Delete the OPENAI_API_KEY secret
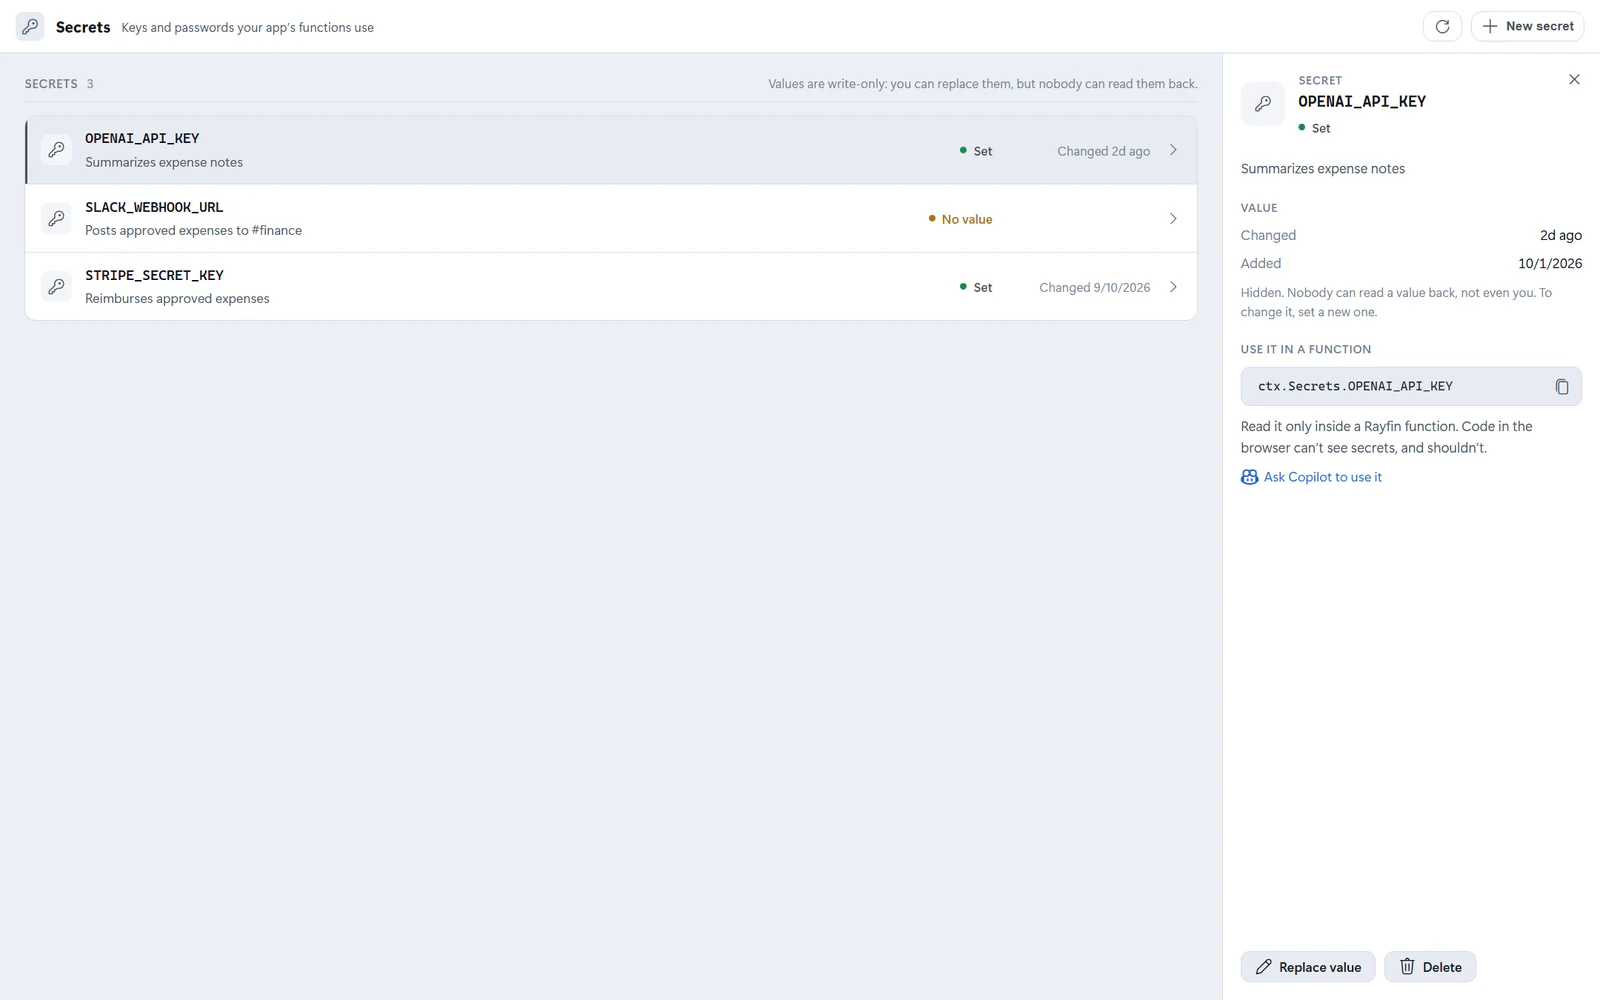This screenshot has width=1600, height=1000. click(x=1430, y=967)
